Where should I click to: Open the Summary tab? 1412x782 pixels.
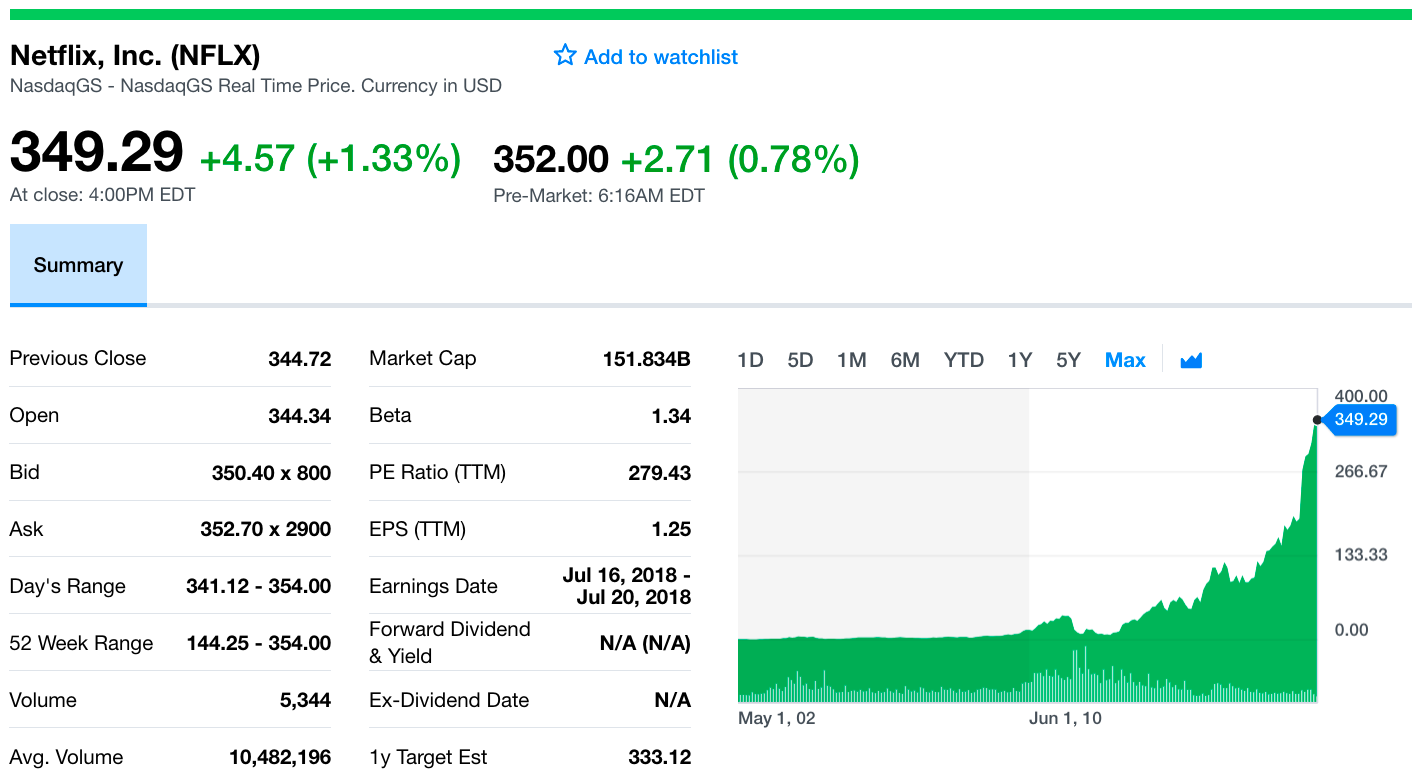[x=78, y=265]
